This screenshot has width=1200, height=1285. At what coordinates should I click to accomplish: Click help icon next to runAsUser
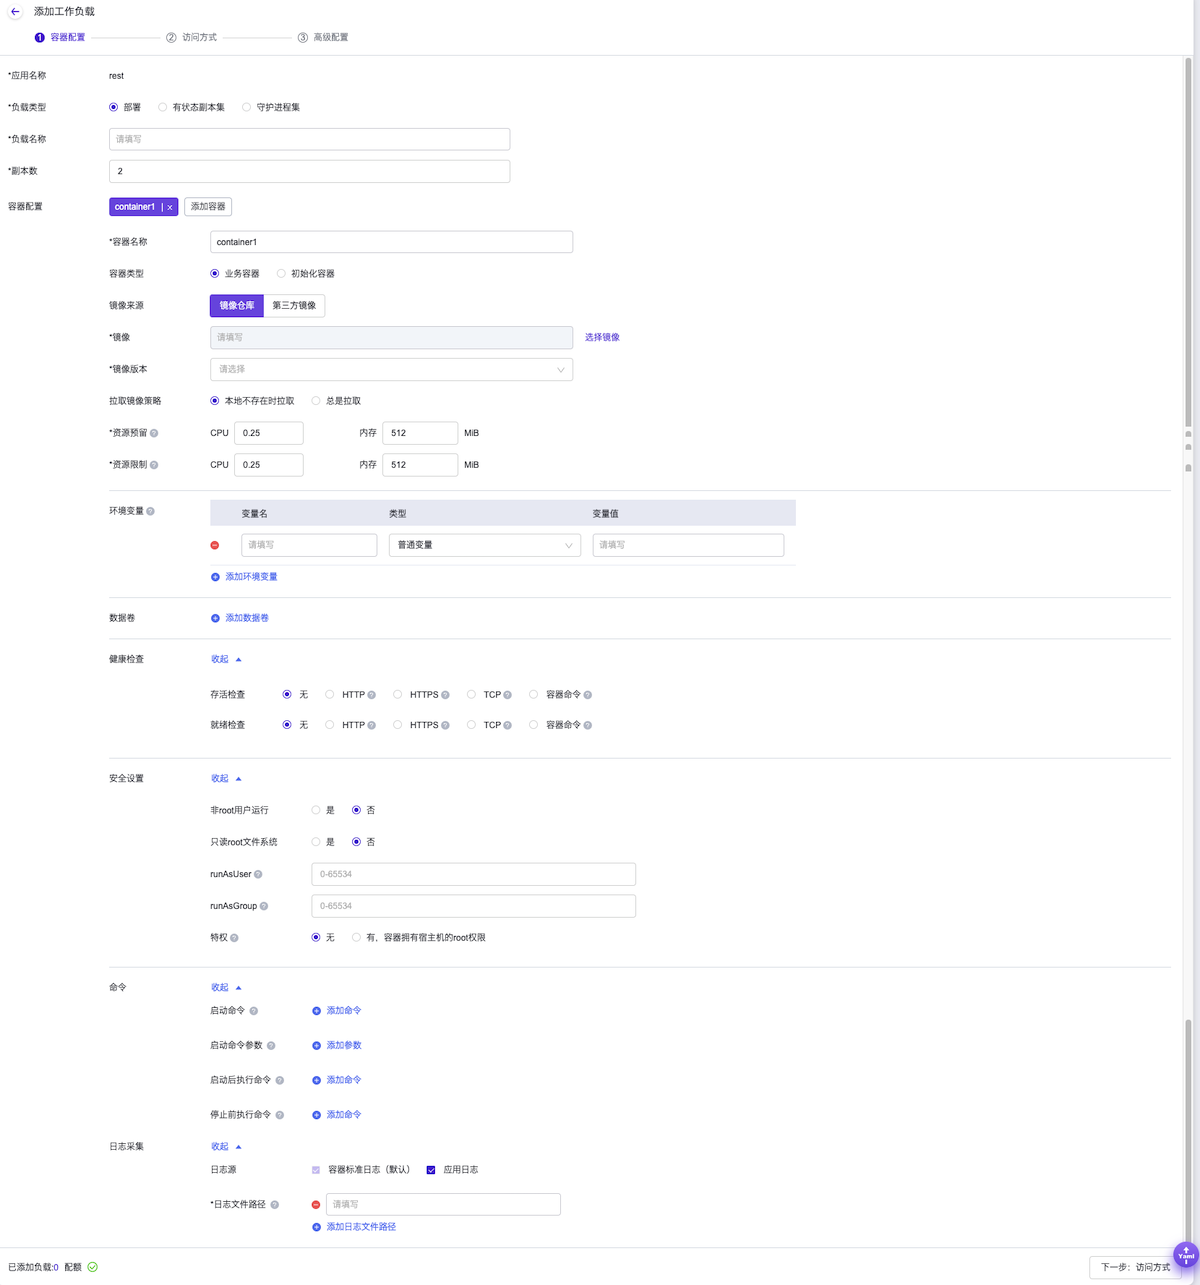(258, 874)
